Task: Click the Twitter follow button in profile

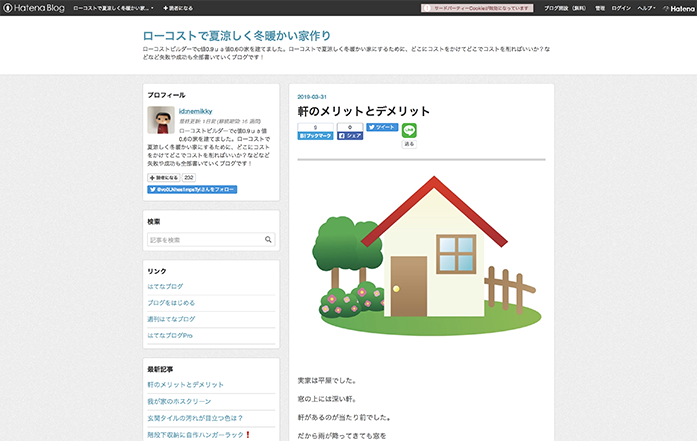Action: click(x=192, y=189)
